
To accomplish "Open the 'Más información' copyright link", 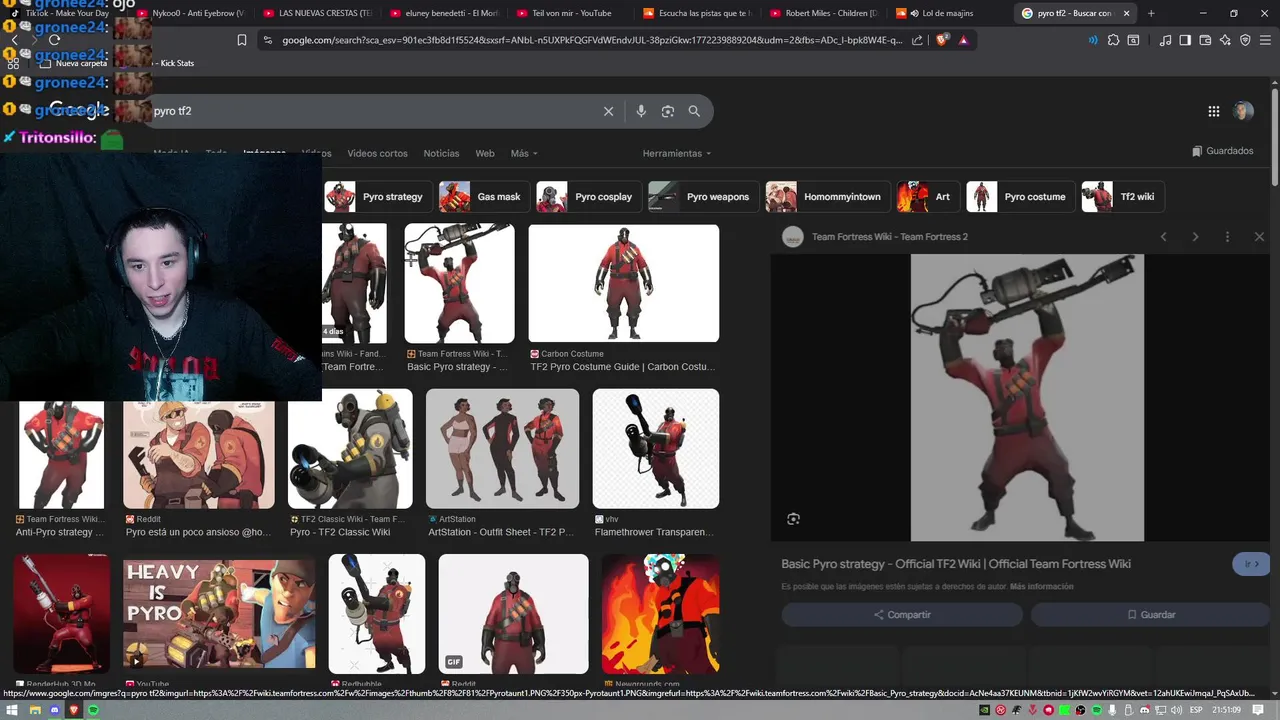I will (1041, 587).
